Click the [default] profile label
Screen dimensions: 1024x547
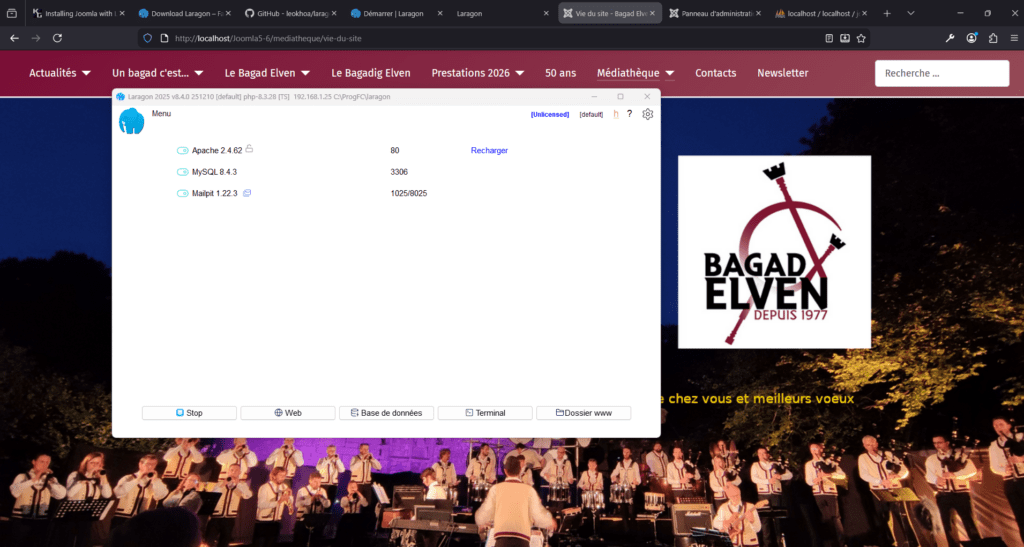(x=591, y=115)
